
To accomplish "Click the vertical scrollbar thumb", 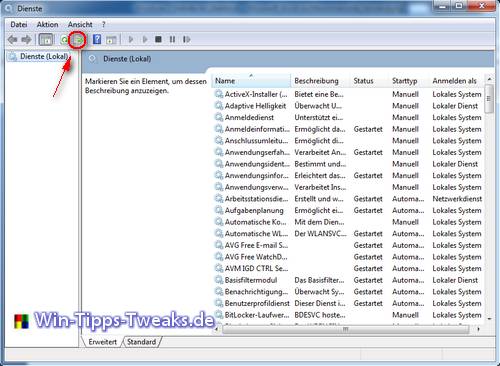I will (489, 99).
